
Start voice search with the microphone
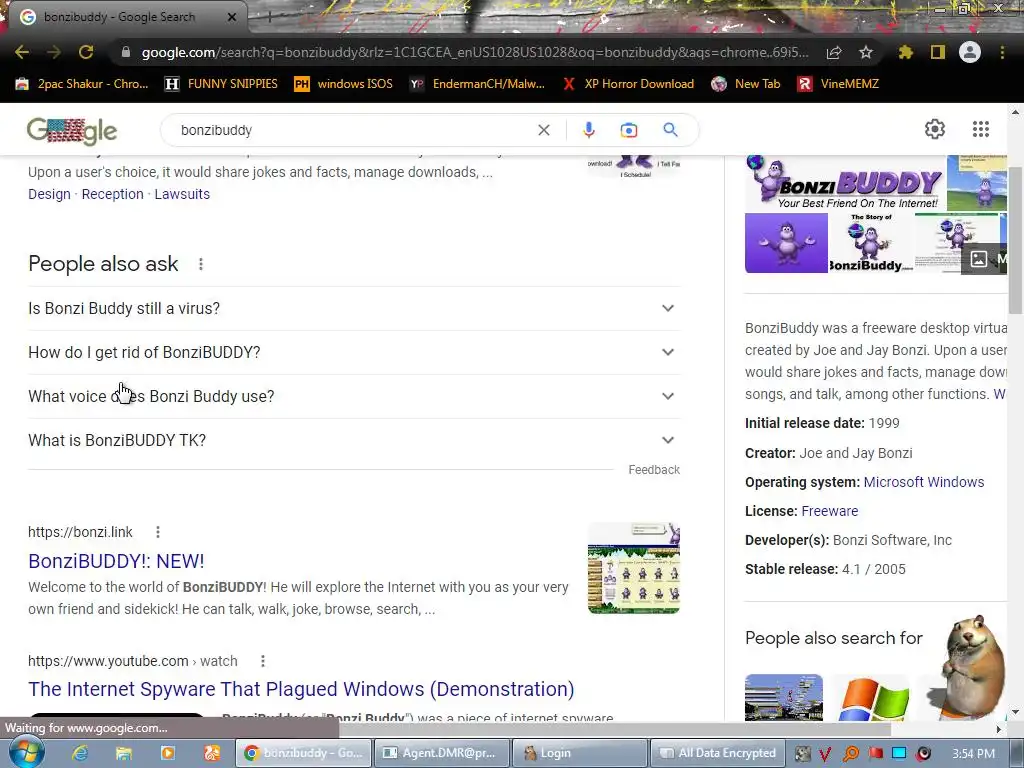pyautogui.click(x=588, y=130)
